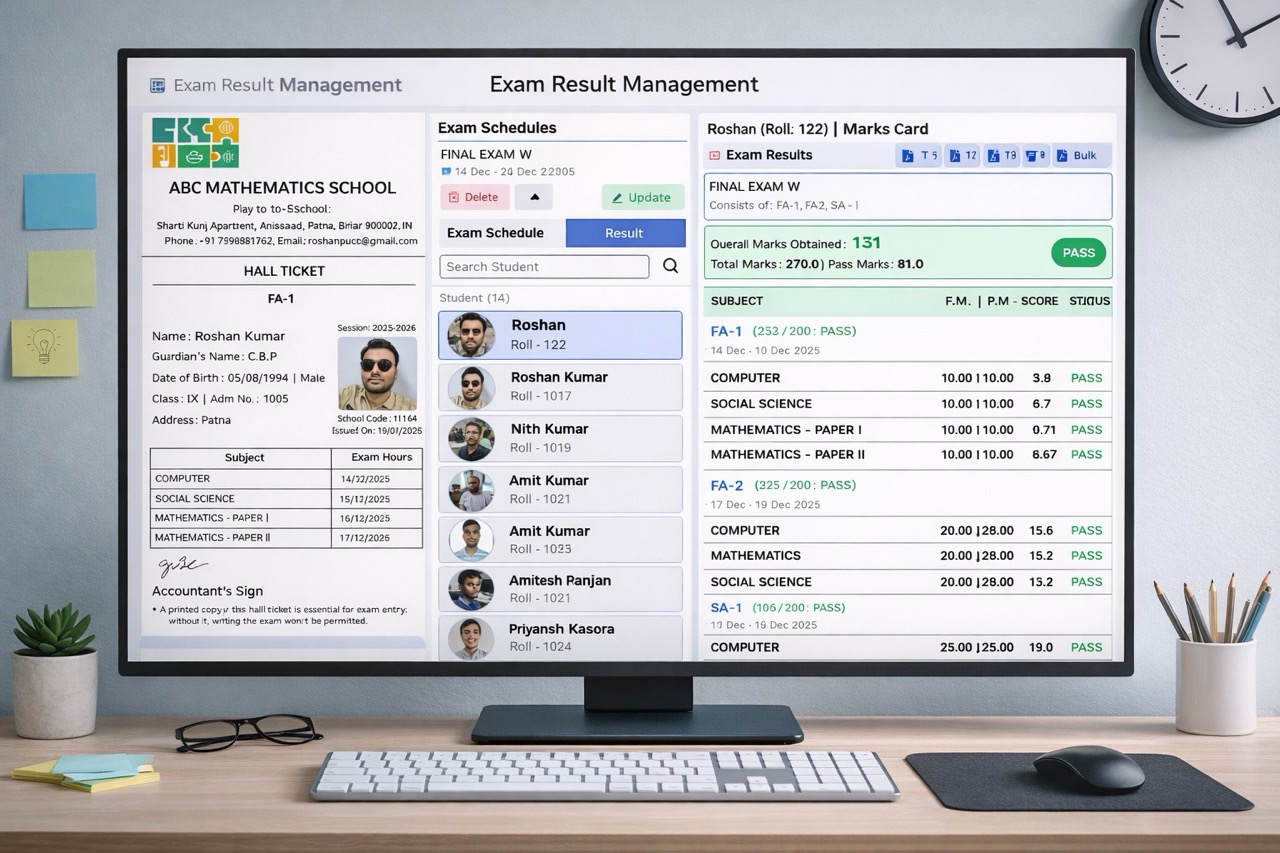Click the red icon beside Exam Results heading

(714, 155)
